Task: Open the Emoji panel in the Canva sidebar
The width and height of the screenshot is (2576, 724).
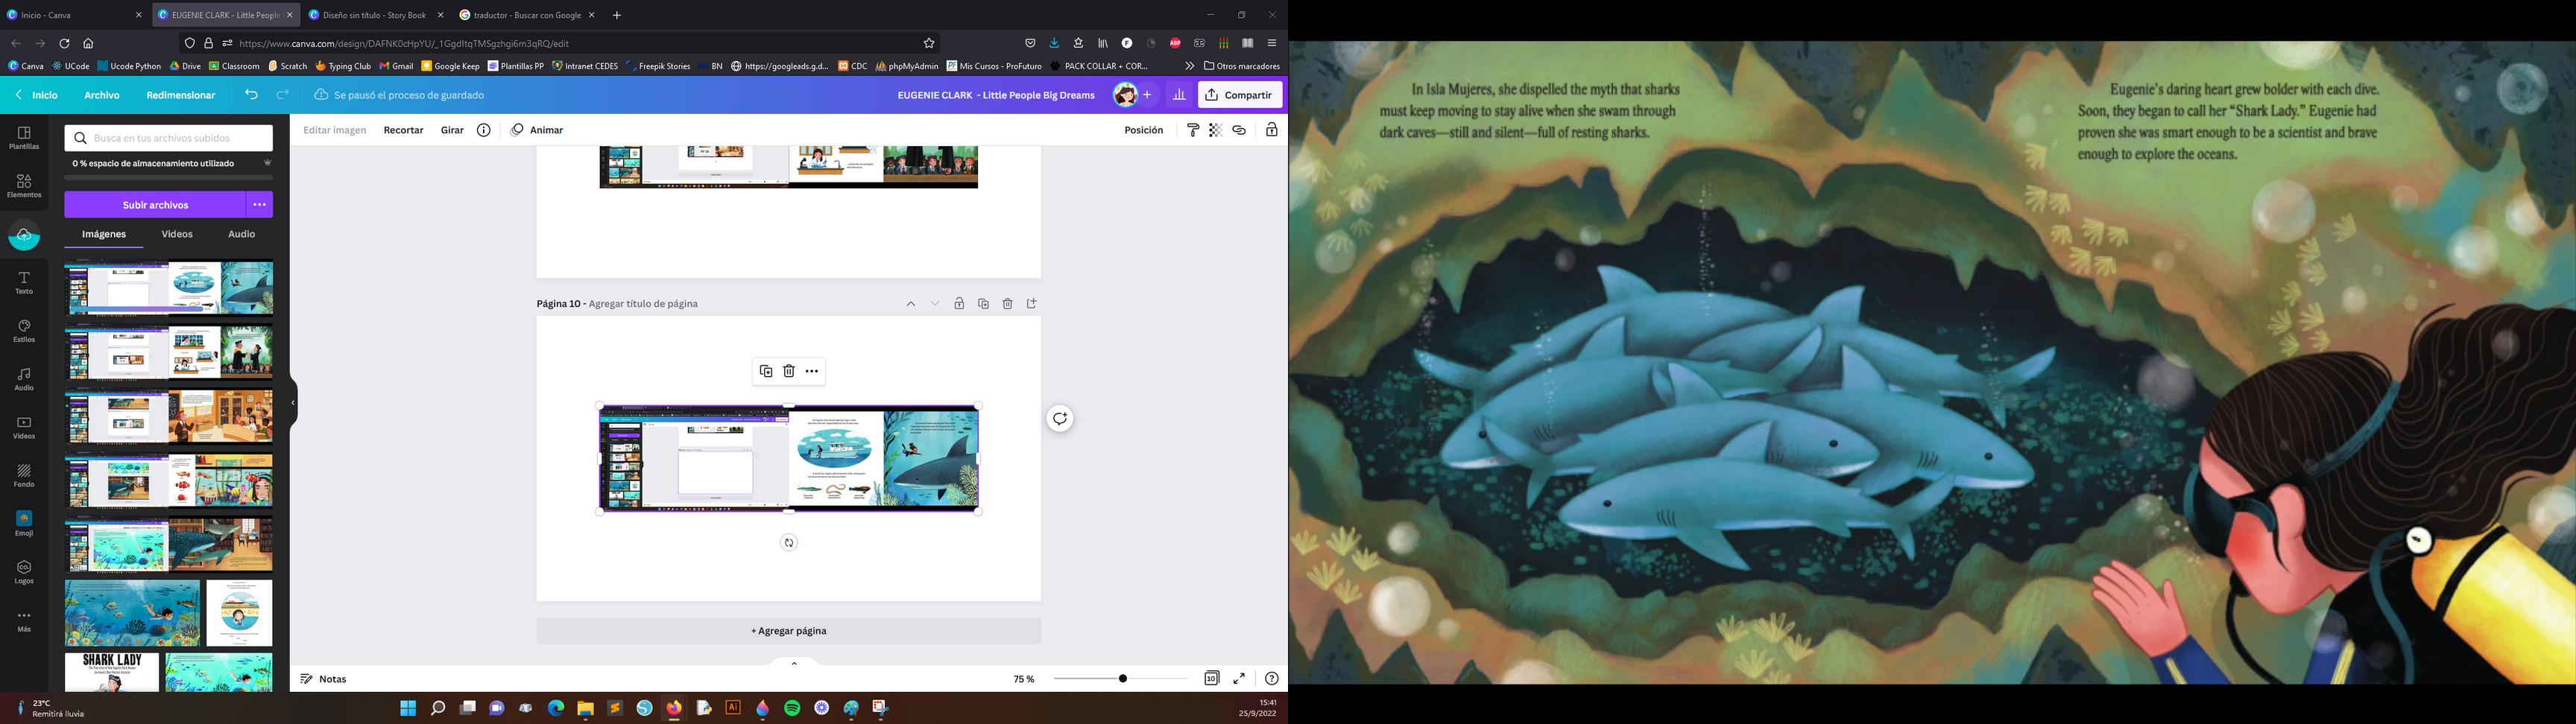Action: [x=24, y=524]
